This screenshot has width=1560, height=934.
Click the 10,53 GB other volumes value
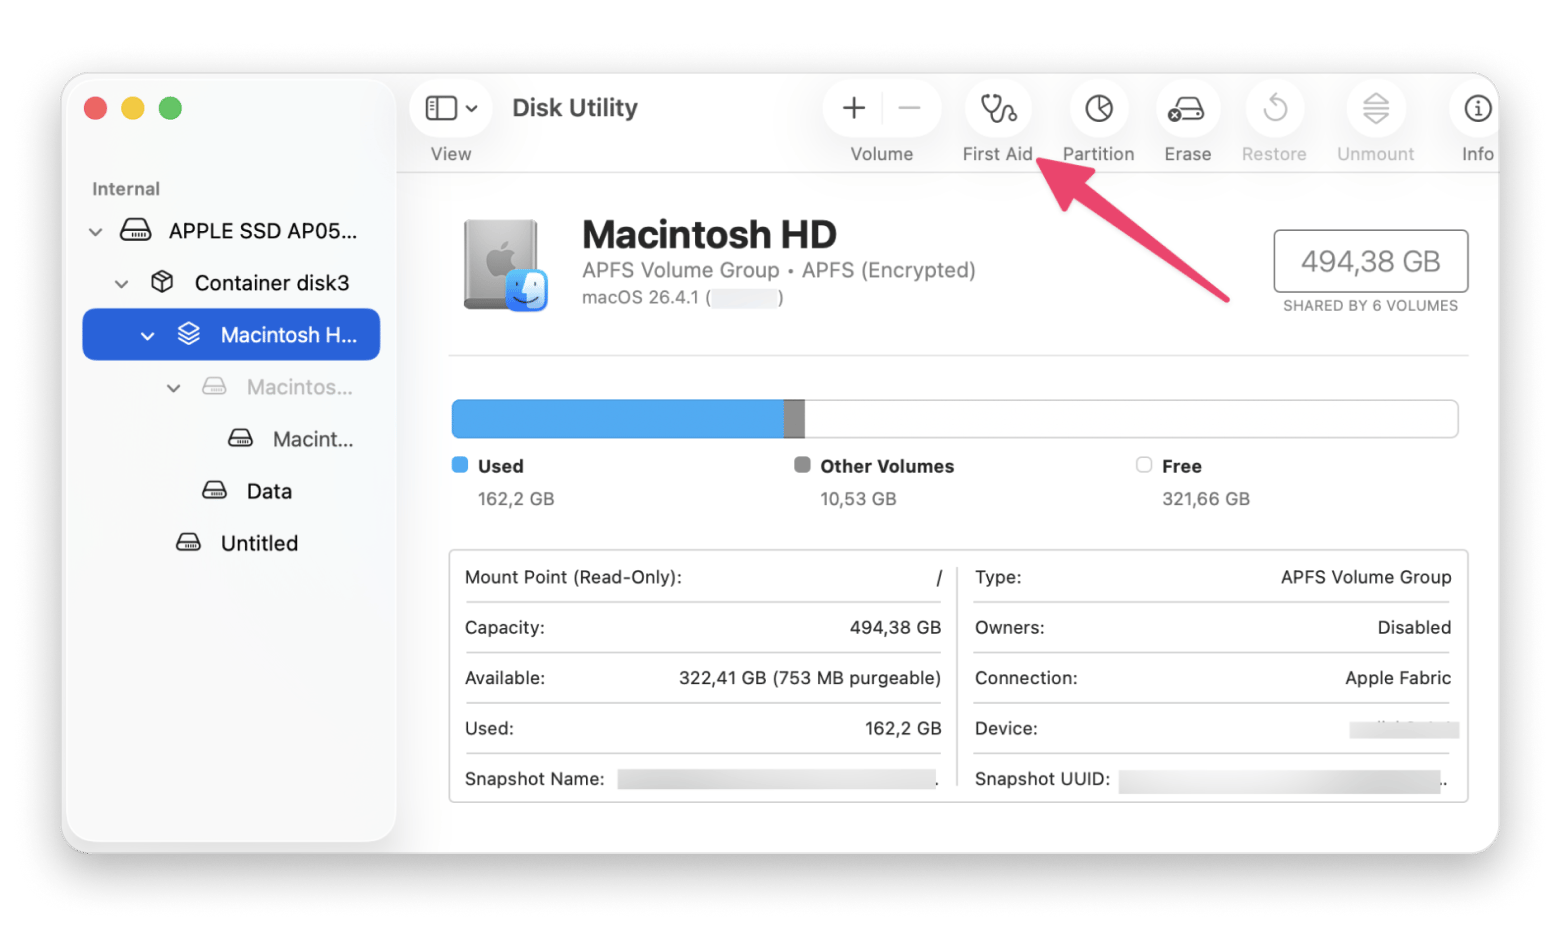pos(858,499)
